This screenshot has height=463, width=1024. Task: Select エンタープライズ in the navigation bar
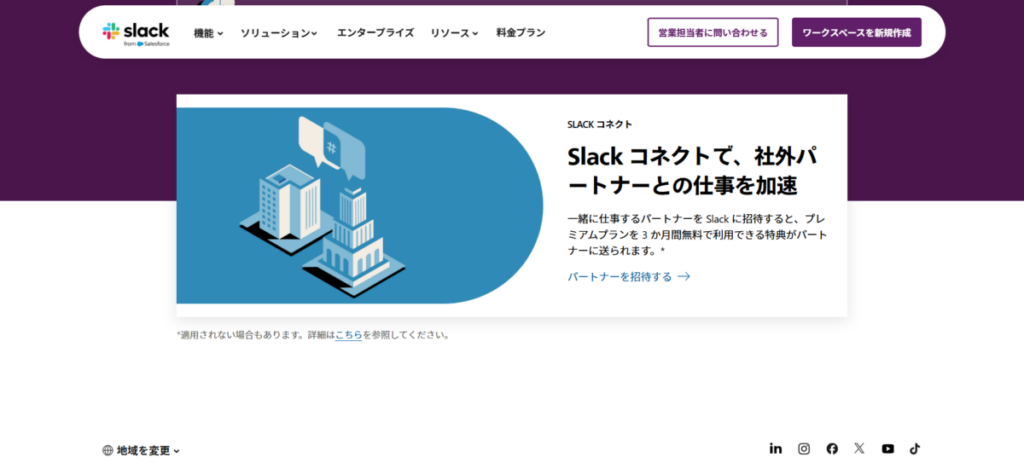coord(375,33)
